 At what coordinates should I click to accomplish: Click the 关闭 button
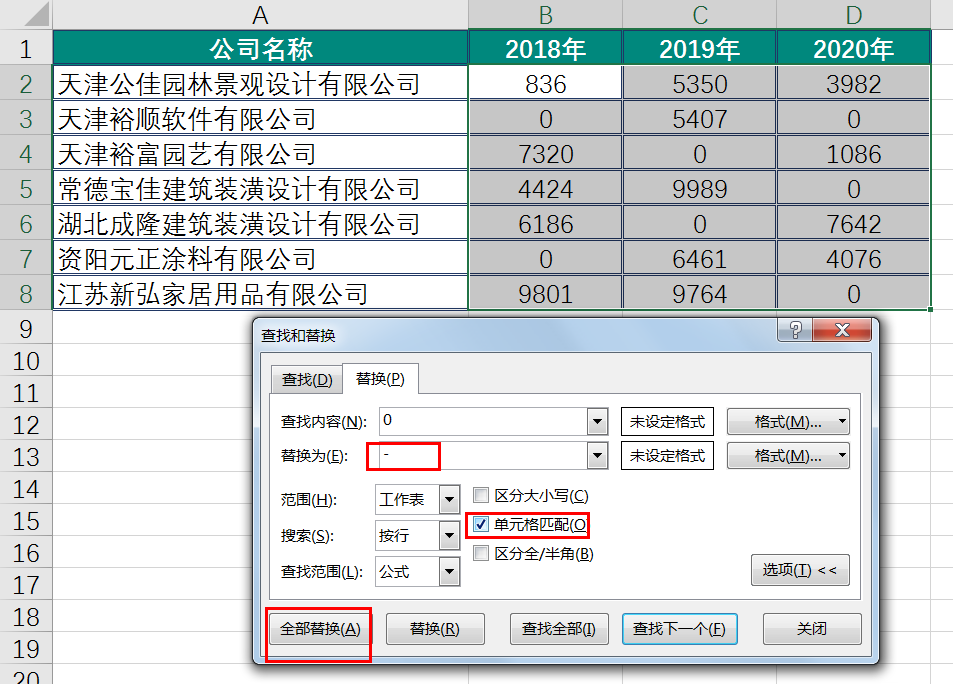(812, 629)
